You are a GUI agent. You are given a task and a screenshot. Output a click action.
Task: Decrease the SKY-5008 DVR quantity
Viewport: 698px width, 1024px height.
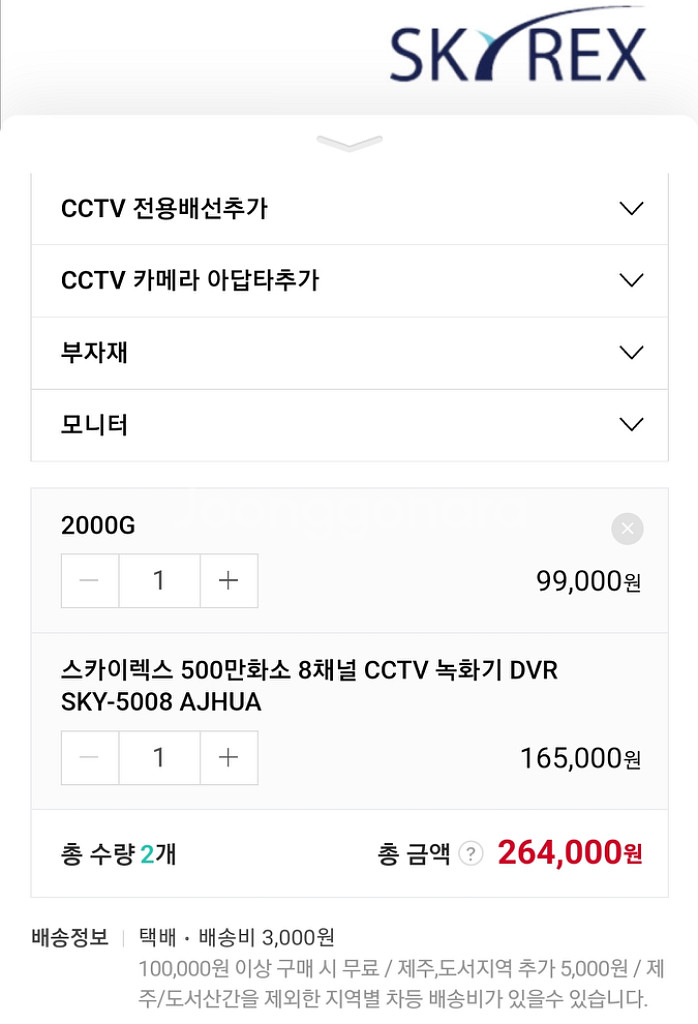click(x=90, y=758)
